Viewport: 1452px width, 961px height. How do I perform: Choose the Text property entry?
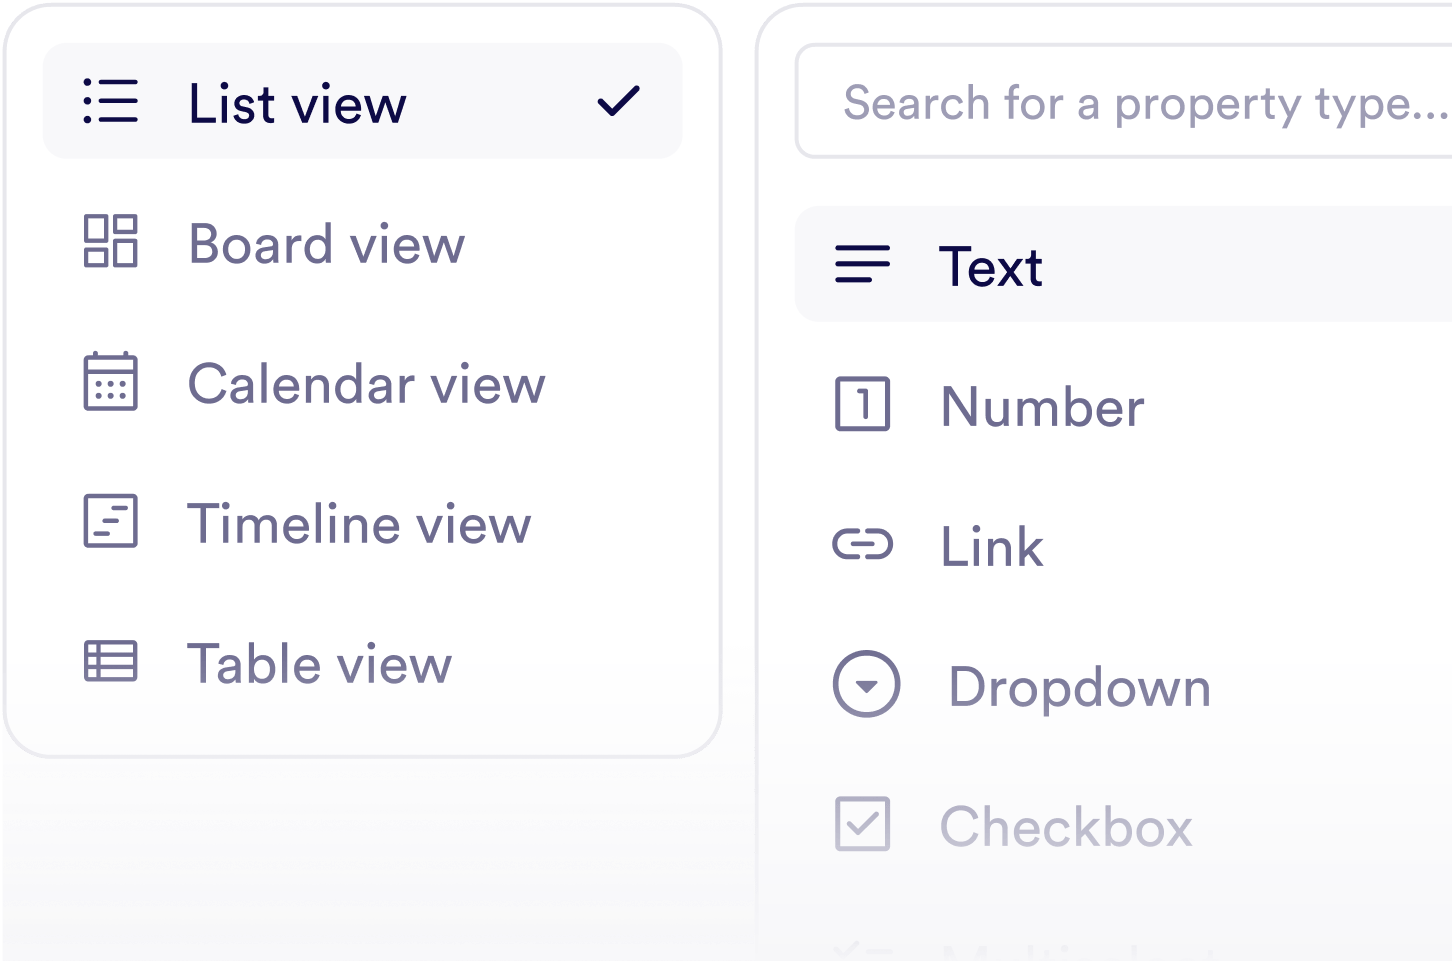coord(992,265)
